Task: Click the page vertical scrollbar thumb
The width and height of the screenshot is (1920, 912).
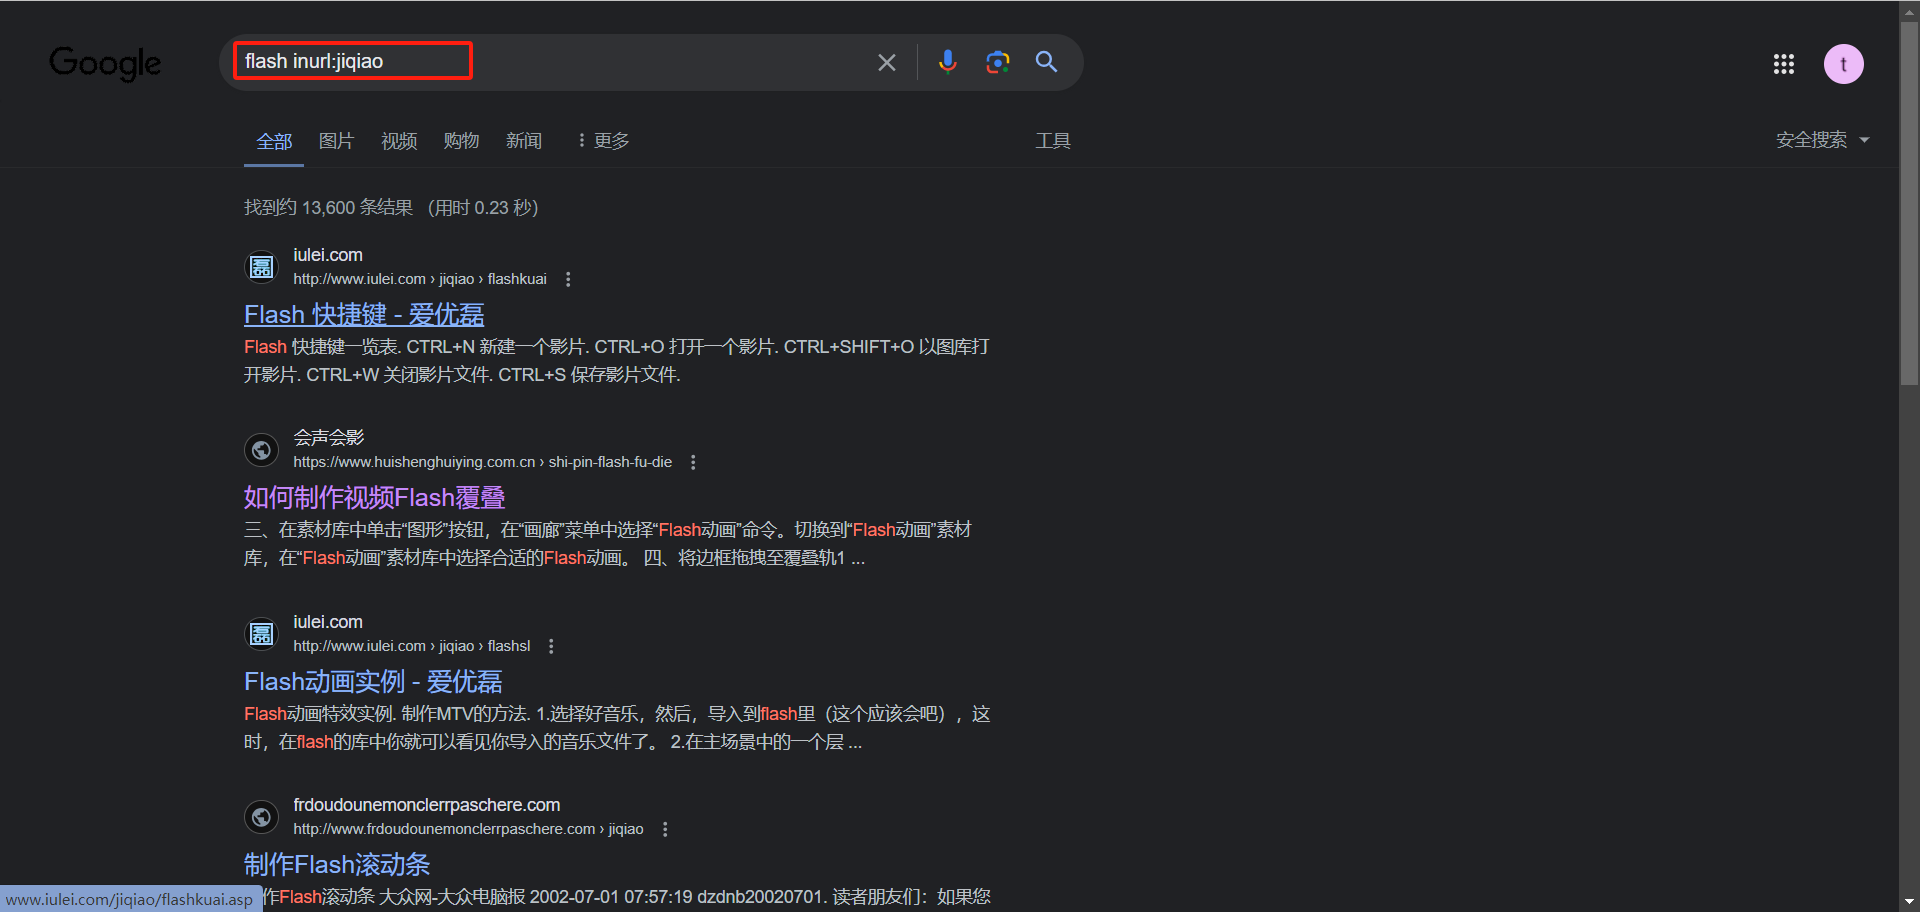Action: coord(1909,203)
